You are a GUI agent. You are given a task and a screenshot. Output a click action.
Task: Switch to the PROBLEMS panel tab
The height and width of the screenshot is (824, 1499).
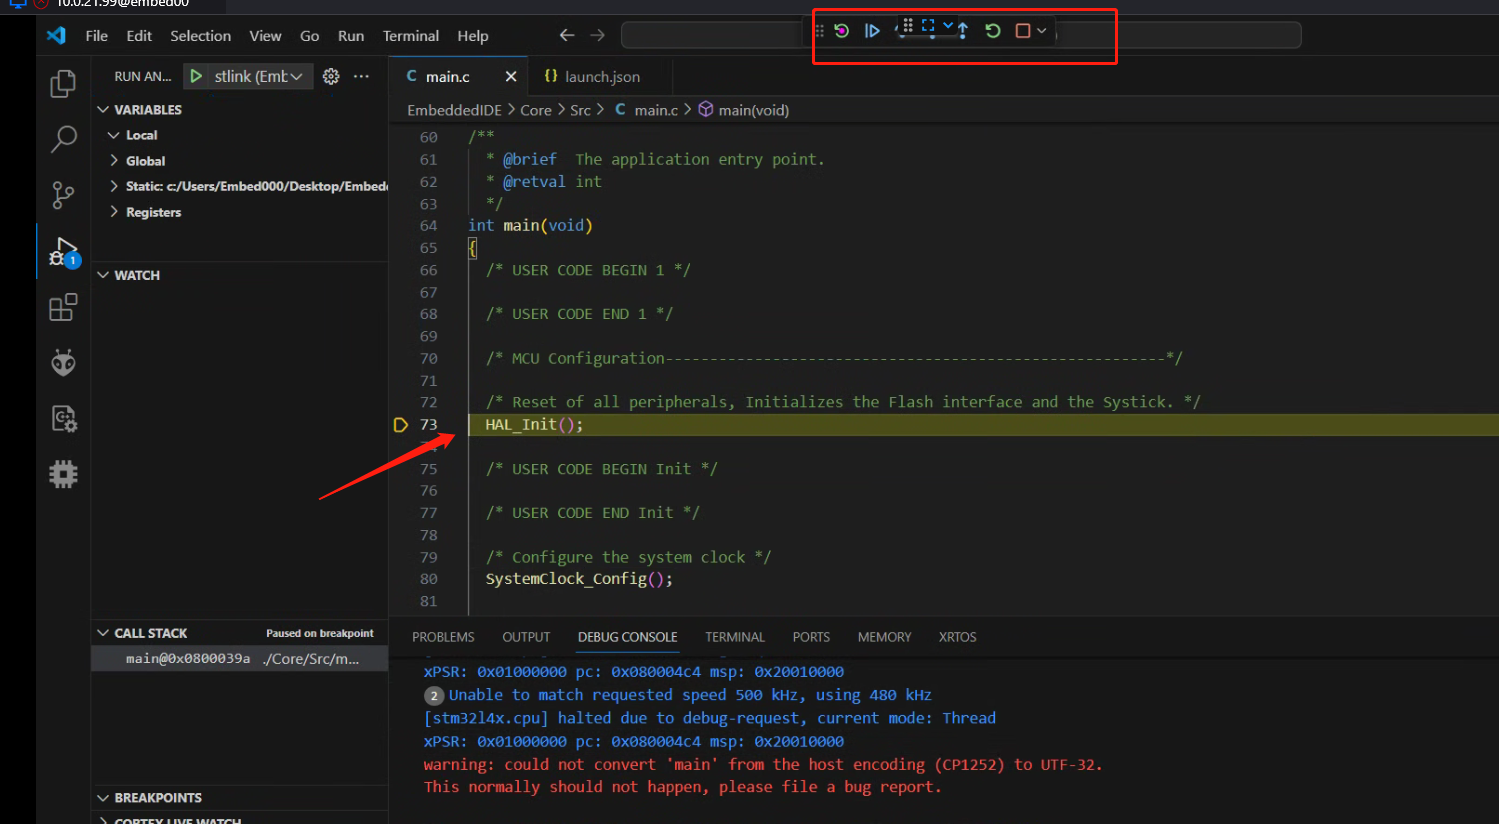coord(443,637)
